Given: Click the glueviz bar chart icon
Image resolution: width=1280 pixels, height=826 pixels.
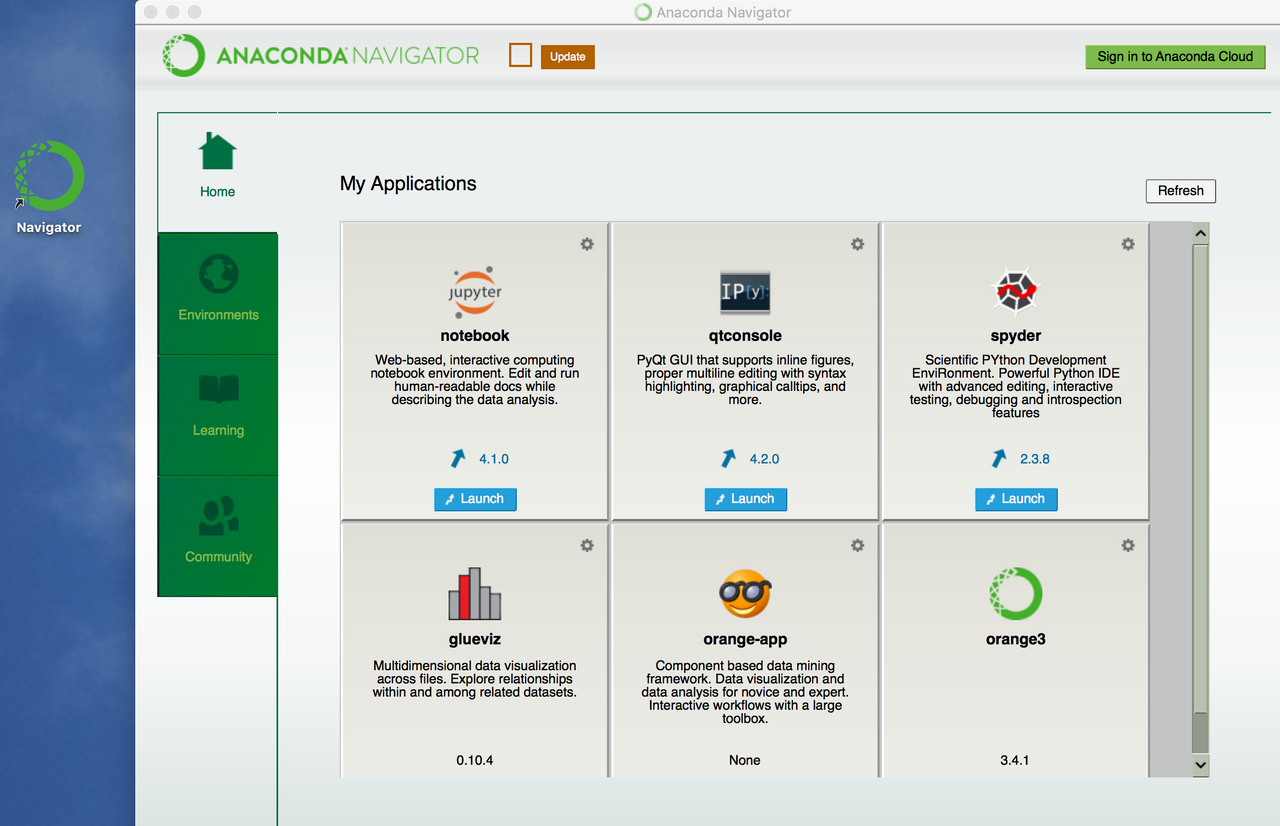Looking at the screenshot, I should 475,595.
